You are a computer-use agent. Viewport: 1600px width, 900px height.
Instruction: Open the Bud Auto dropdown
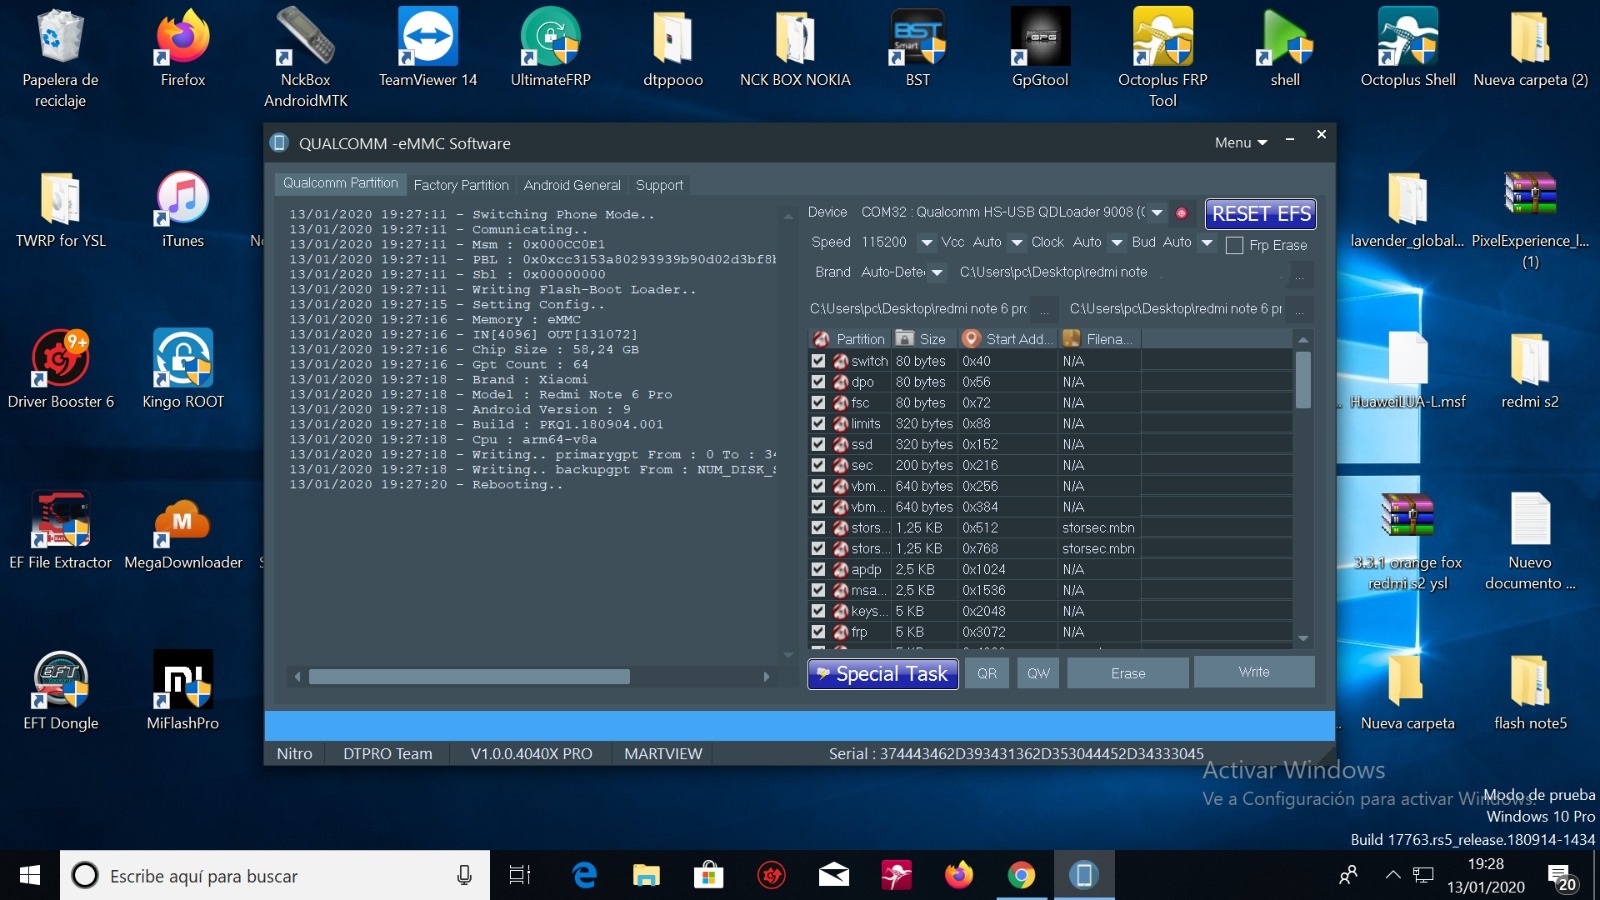coord(1207,242)
